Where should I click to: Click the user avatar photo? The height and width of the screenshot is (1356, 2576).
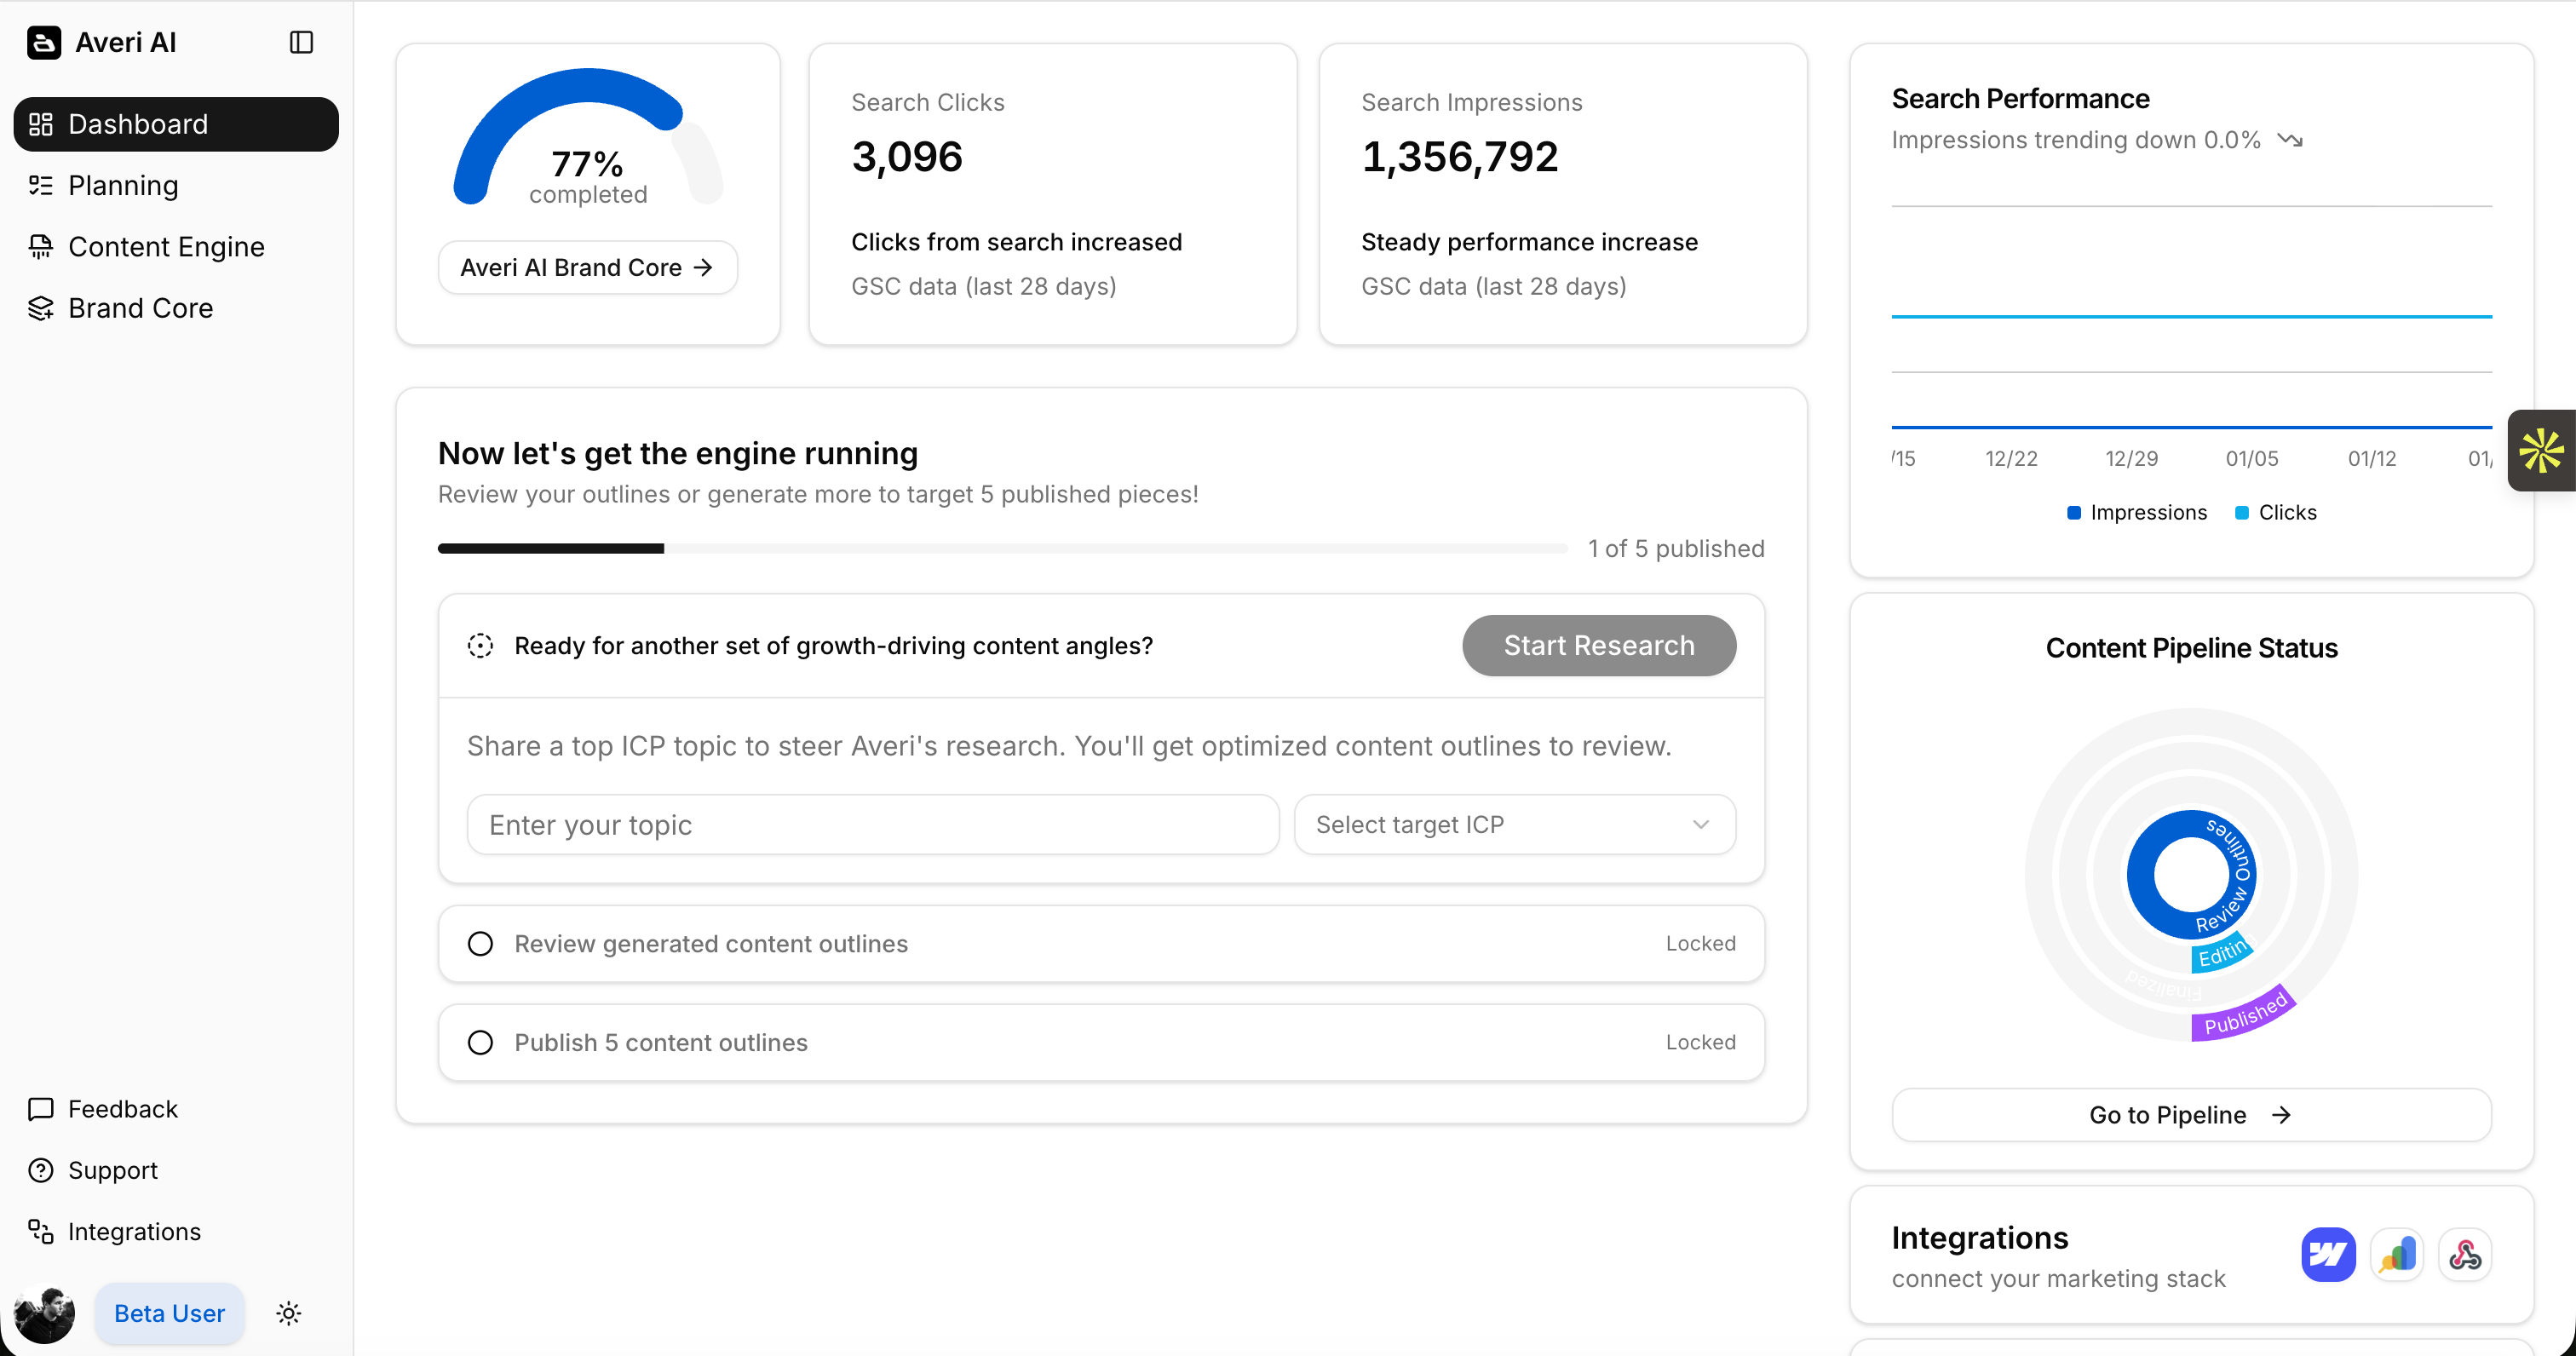point(44,1313)
